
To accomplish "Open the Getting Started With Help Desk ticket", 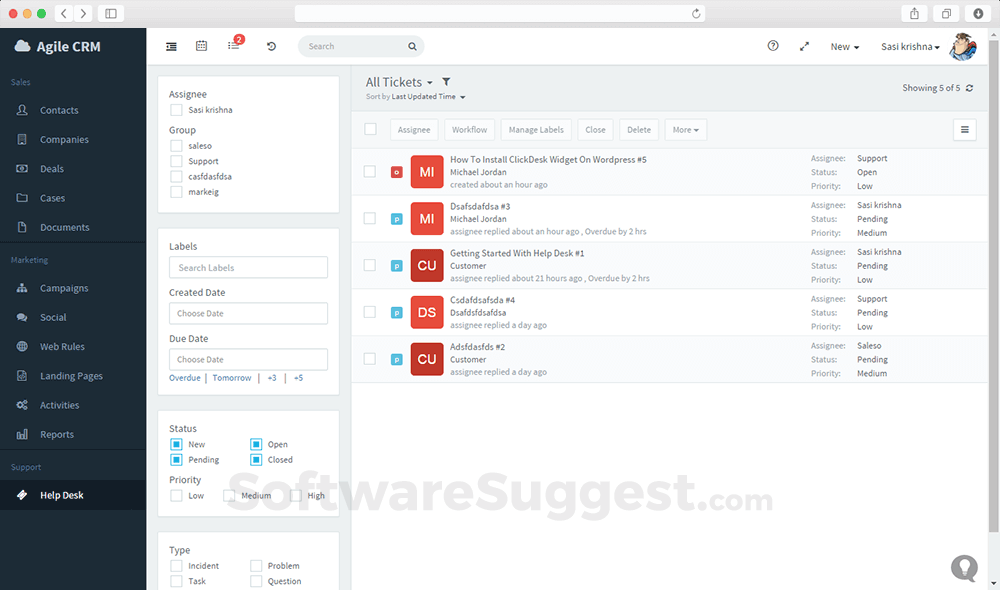I will [517, 253].
